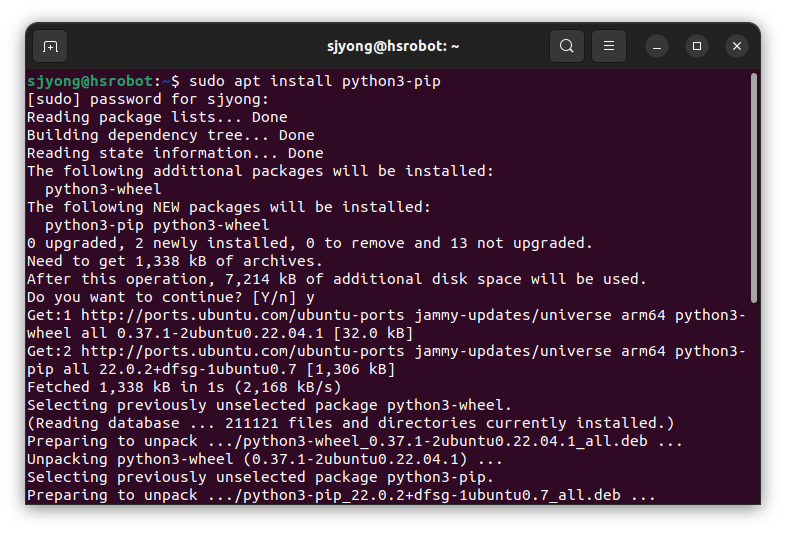Click the Unpacking python3-wheel output line
This screenshot has width=786, height=533.
pyautogui.click(x=265, y=460)
